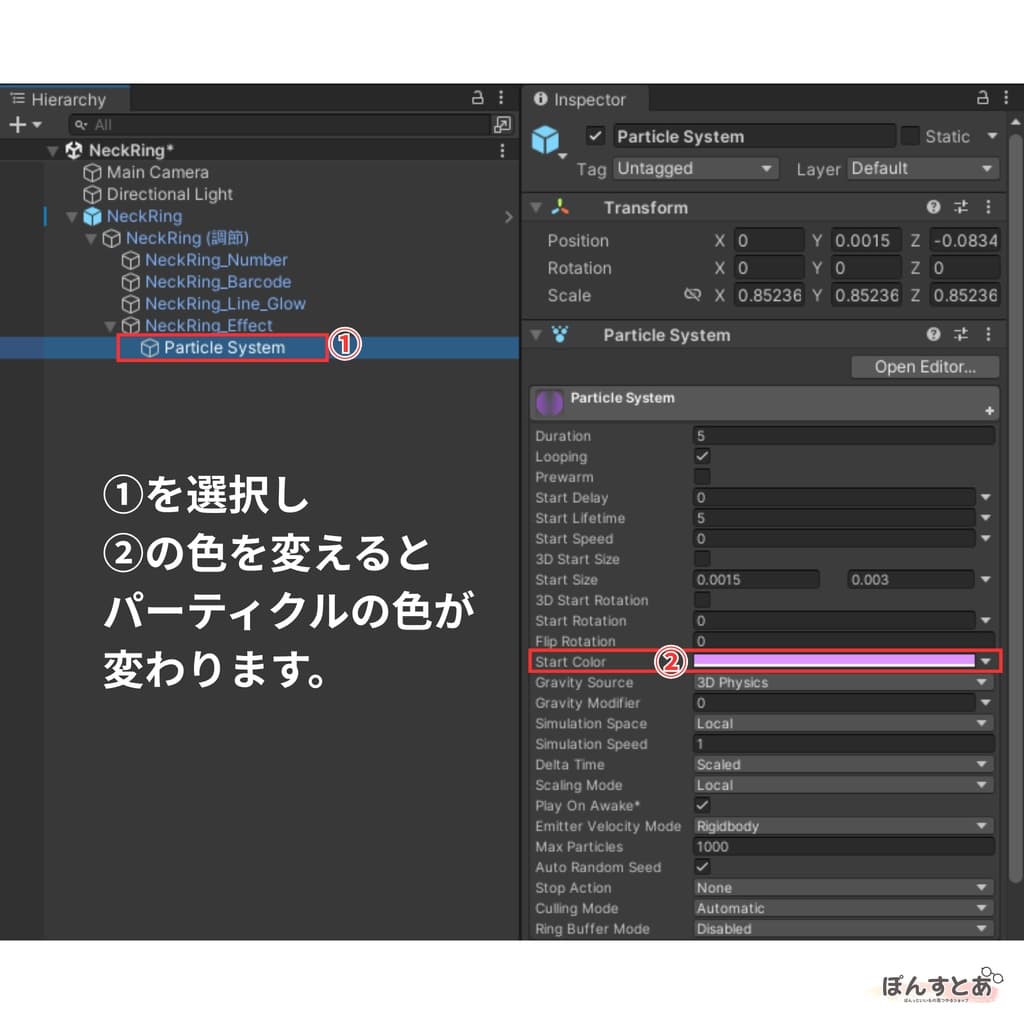Open Particle System component three-dot menu

988,334
